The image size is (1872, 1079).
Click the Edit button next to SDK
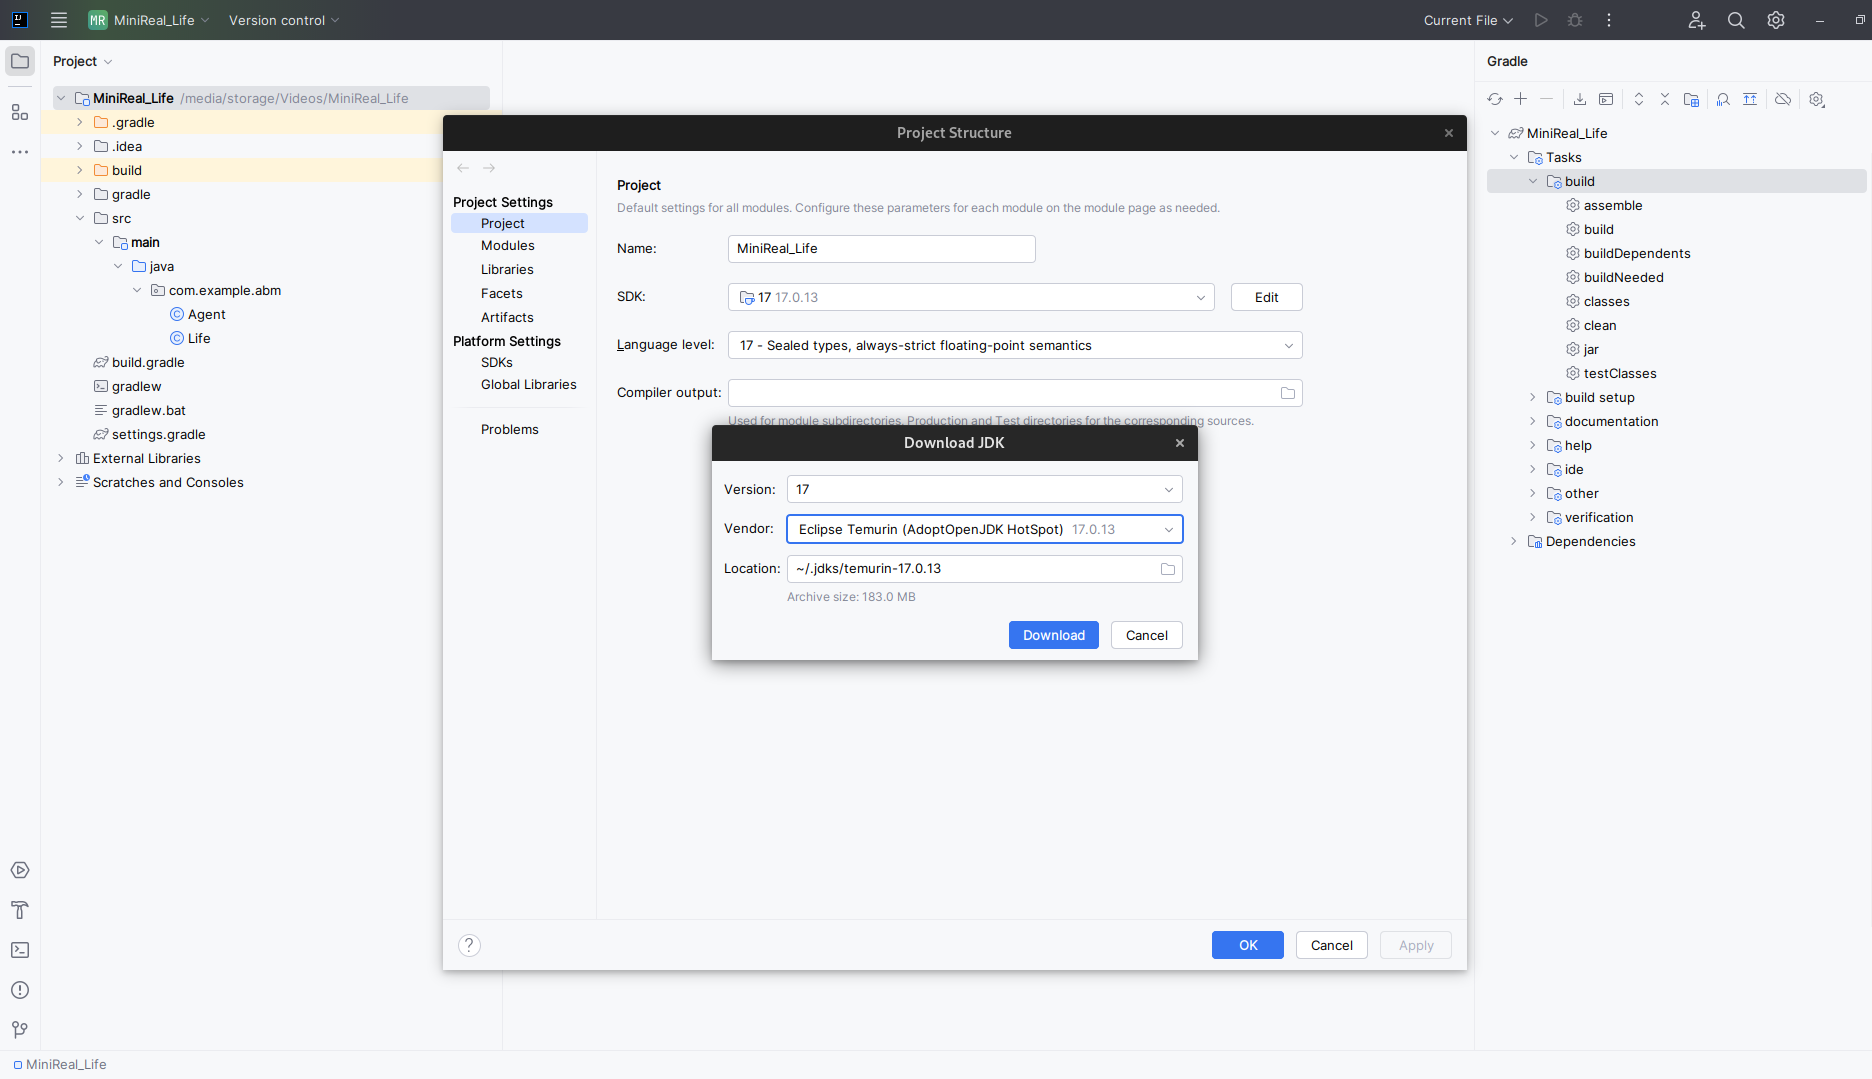(x=1266, y=297)
